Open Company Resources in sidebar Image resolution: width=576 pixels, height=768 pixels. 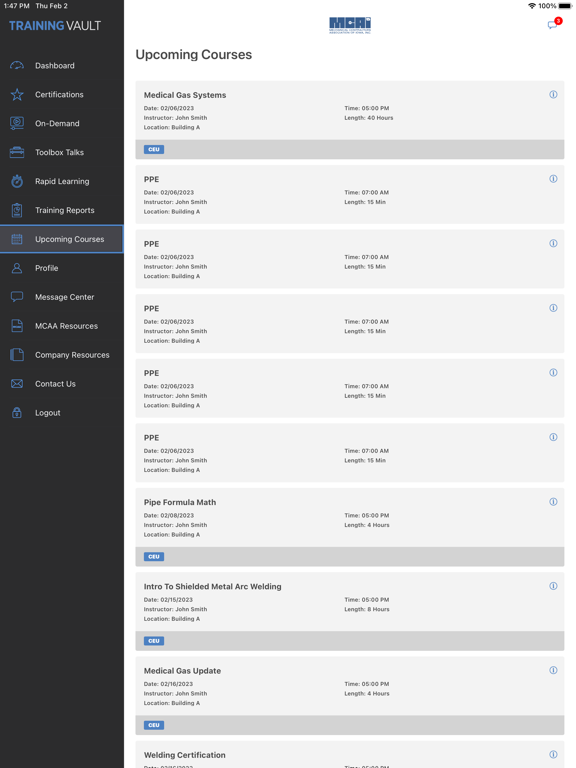point(62,355)
